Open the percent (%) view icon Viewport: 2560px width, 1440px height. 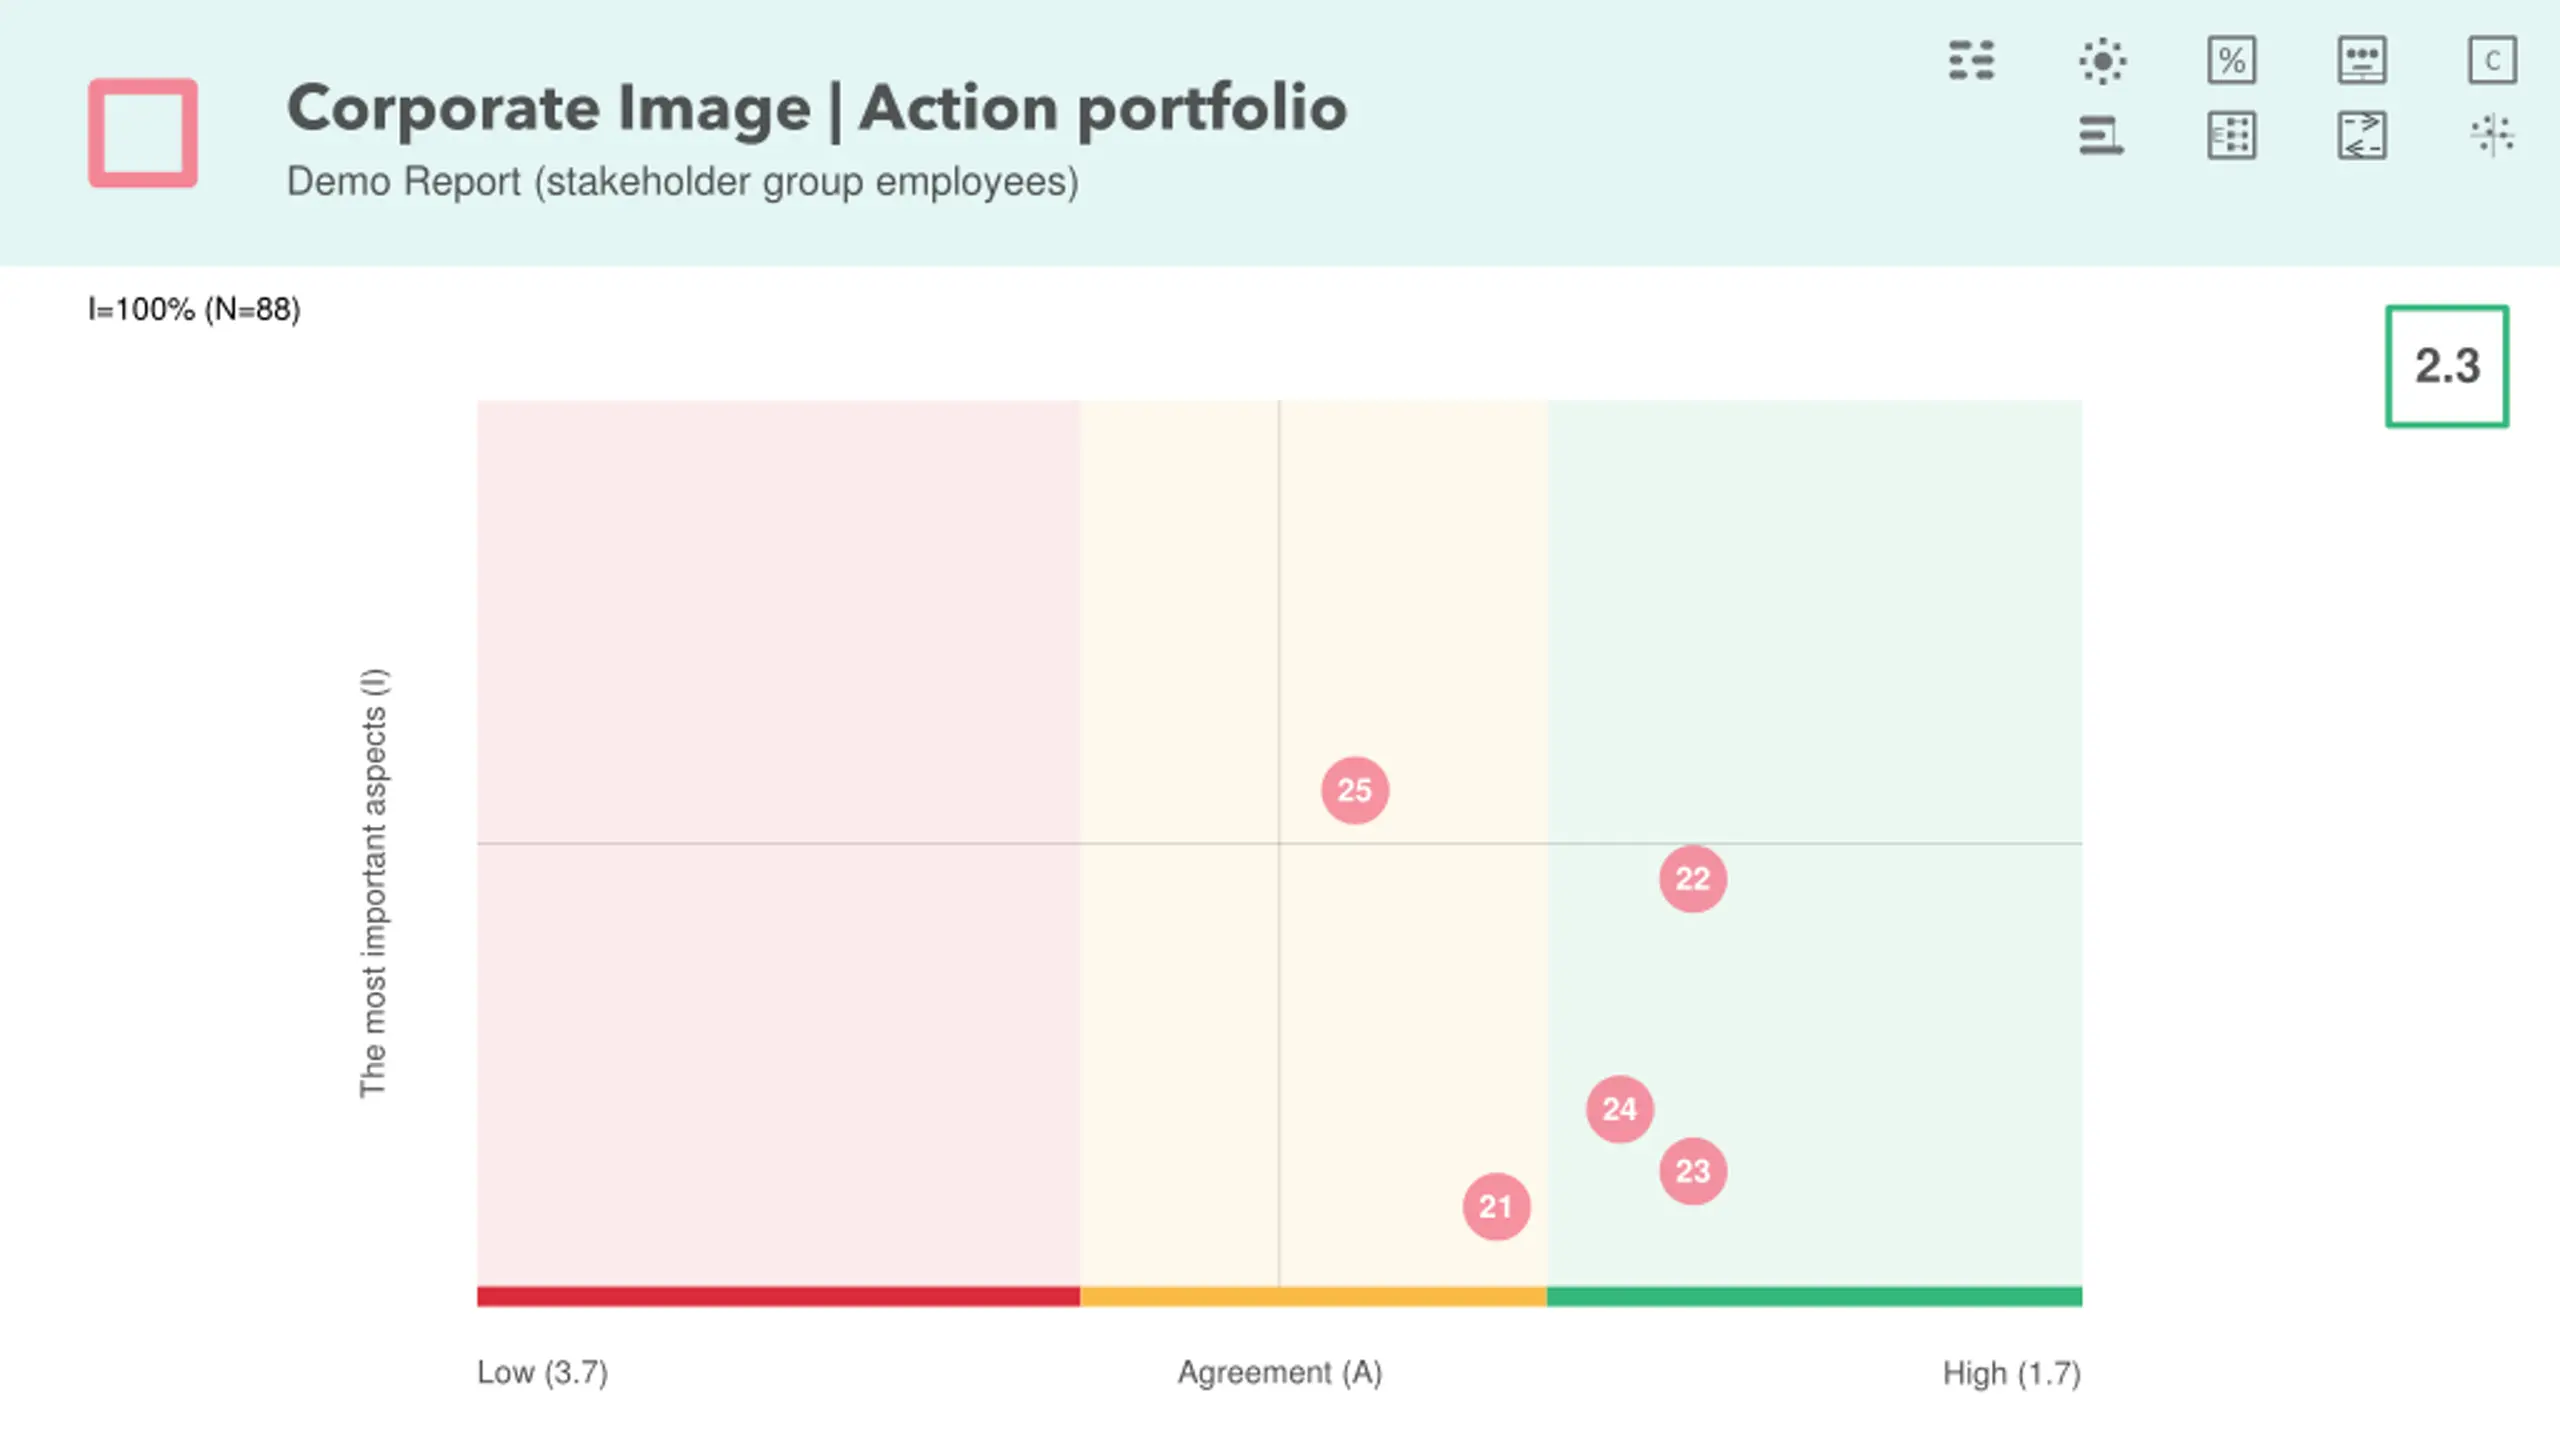(2232, 61)
